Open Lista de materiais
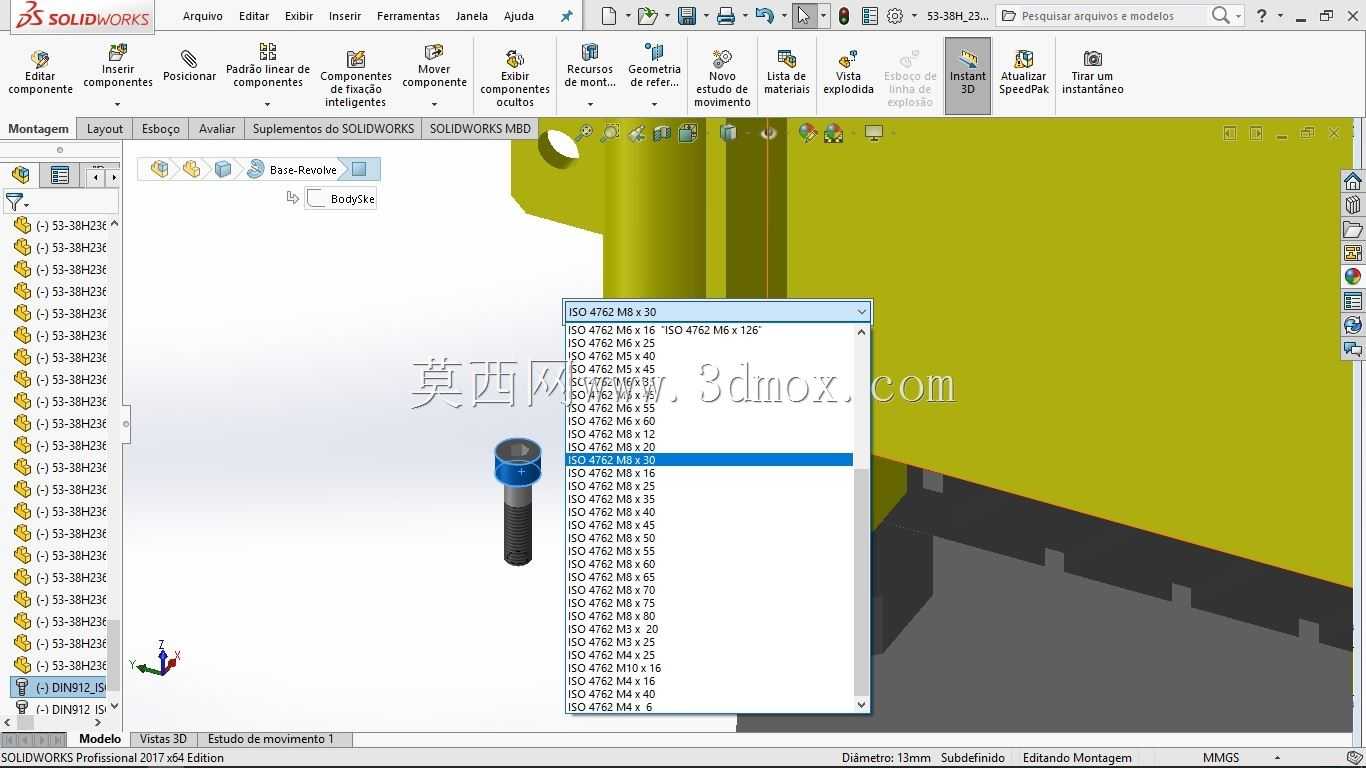Screen dimensions: 1366x768 pyautogui.click(x=787, y=72)
